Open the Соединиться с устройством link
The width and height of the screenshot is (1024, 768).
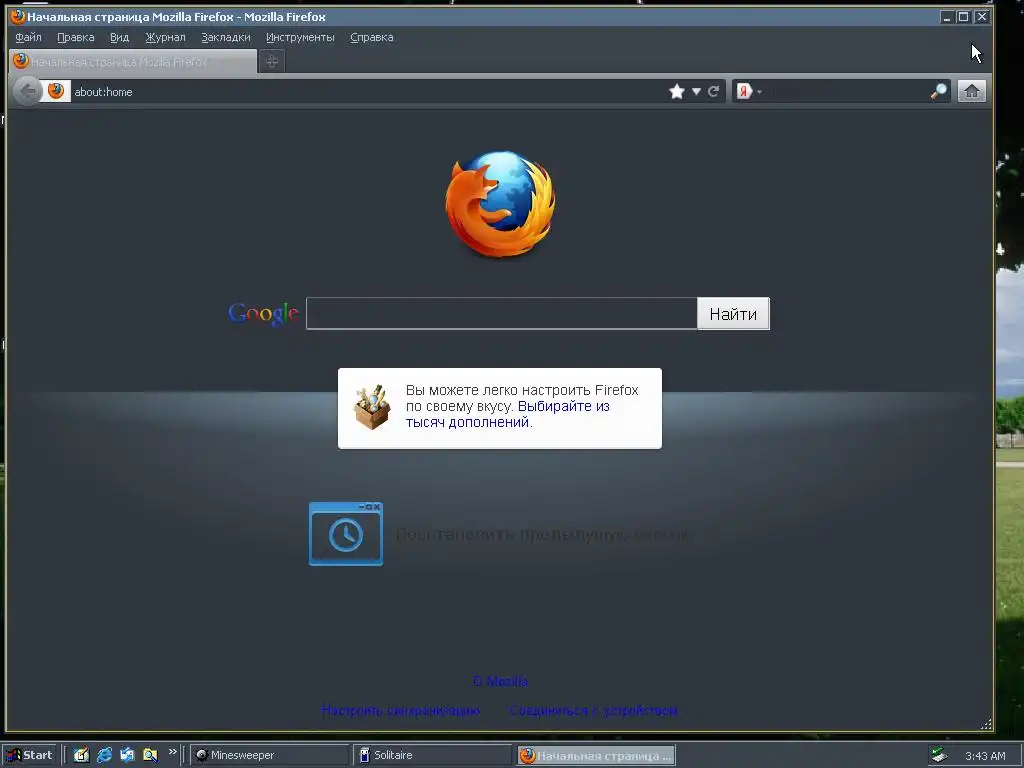click(x=594, y=711)
